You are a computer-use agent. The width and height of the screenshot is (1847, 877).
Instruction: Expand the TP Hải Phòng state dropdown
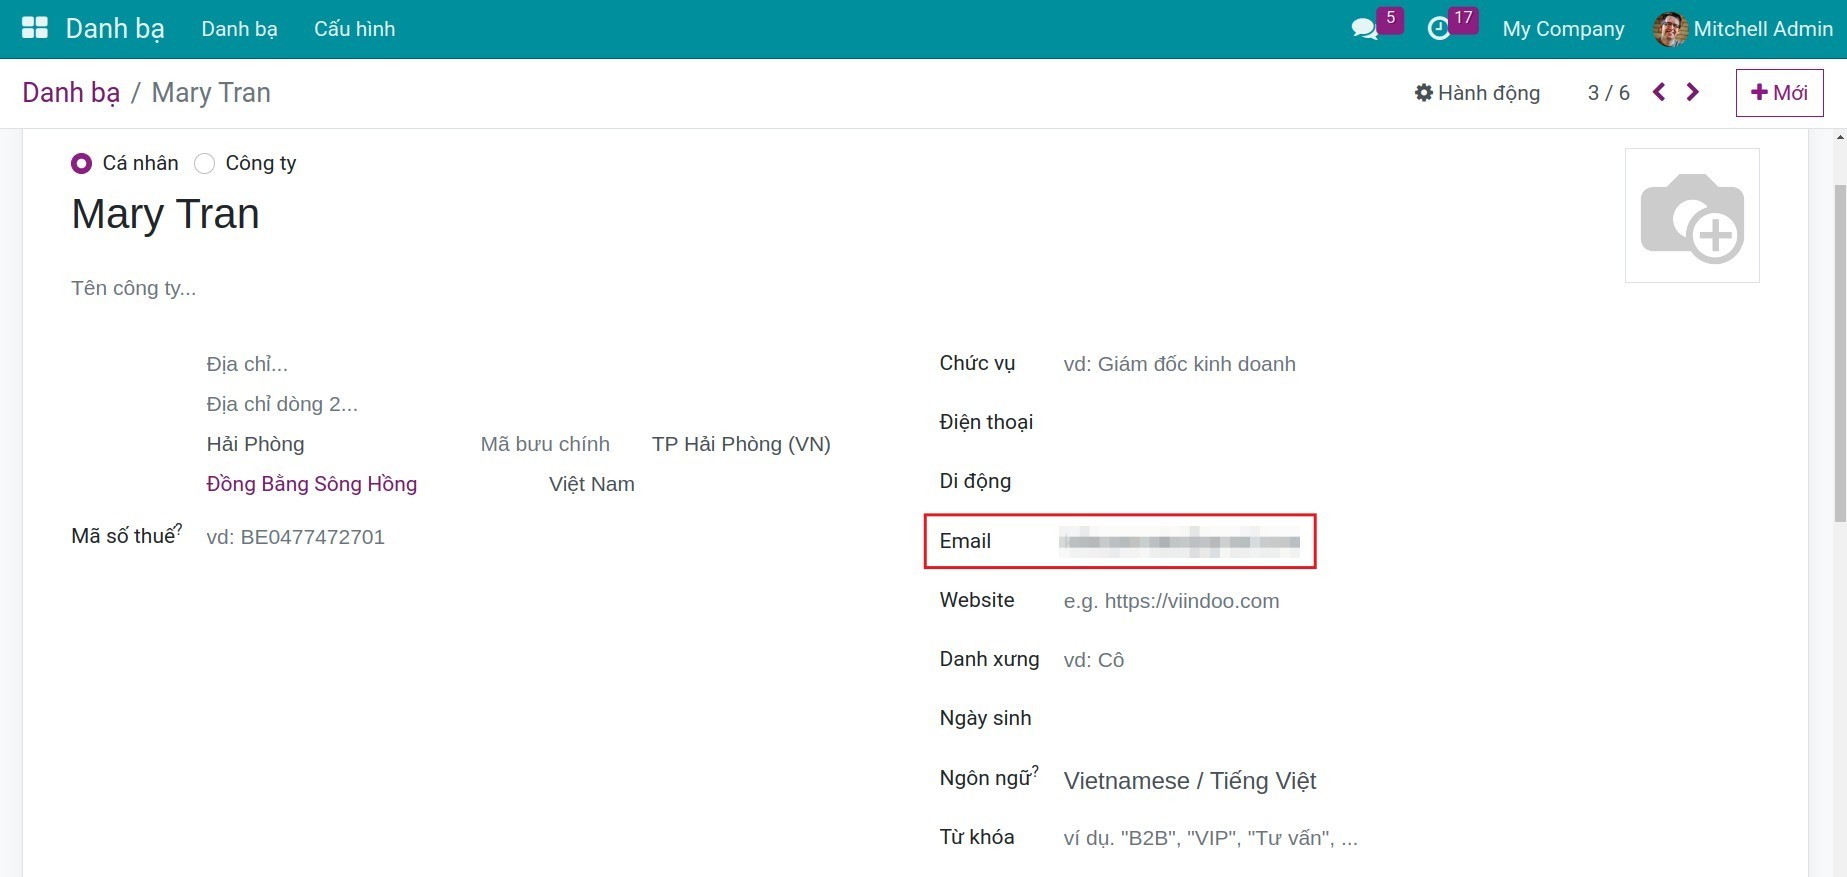(741, 444)
